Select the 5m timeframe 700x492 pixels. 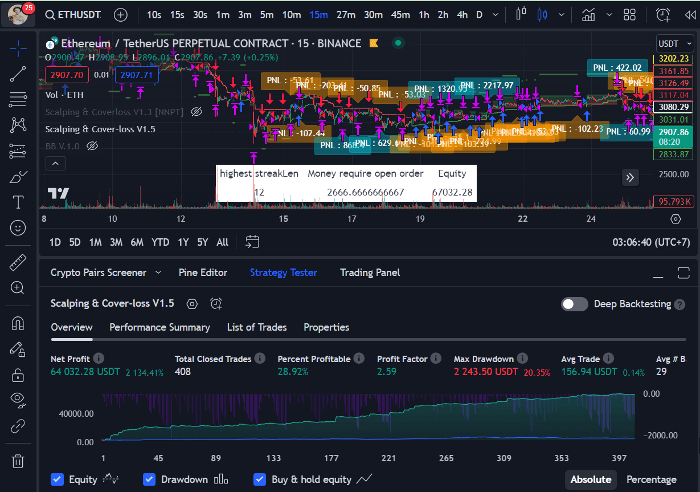(x=267, y=15)
